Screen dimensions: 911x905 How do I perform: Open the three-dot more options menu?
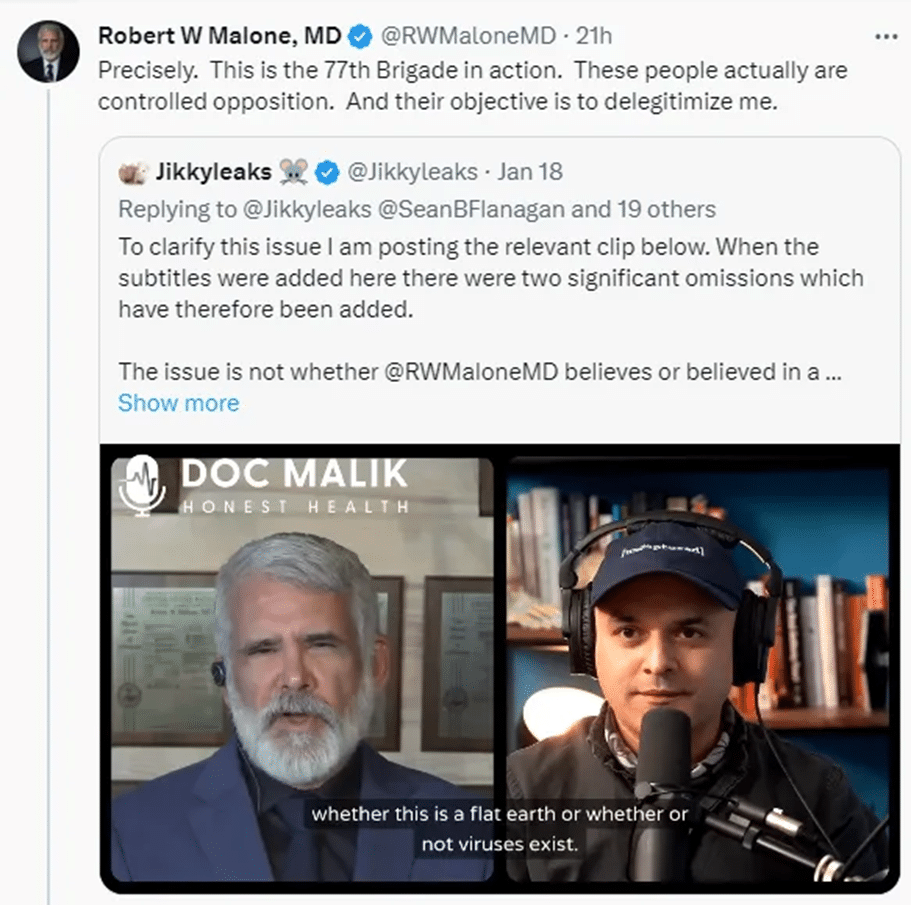[x=886, y=36]
